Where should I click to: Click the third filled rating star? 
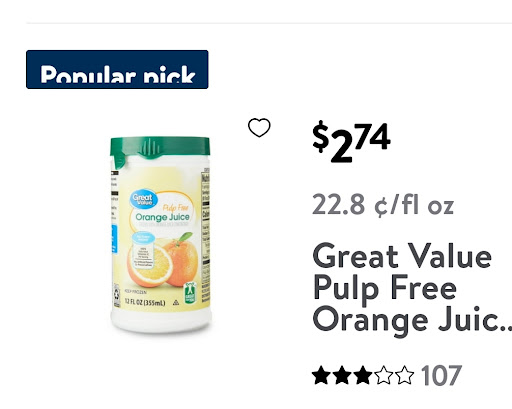363,375
